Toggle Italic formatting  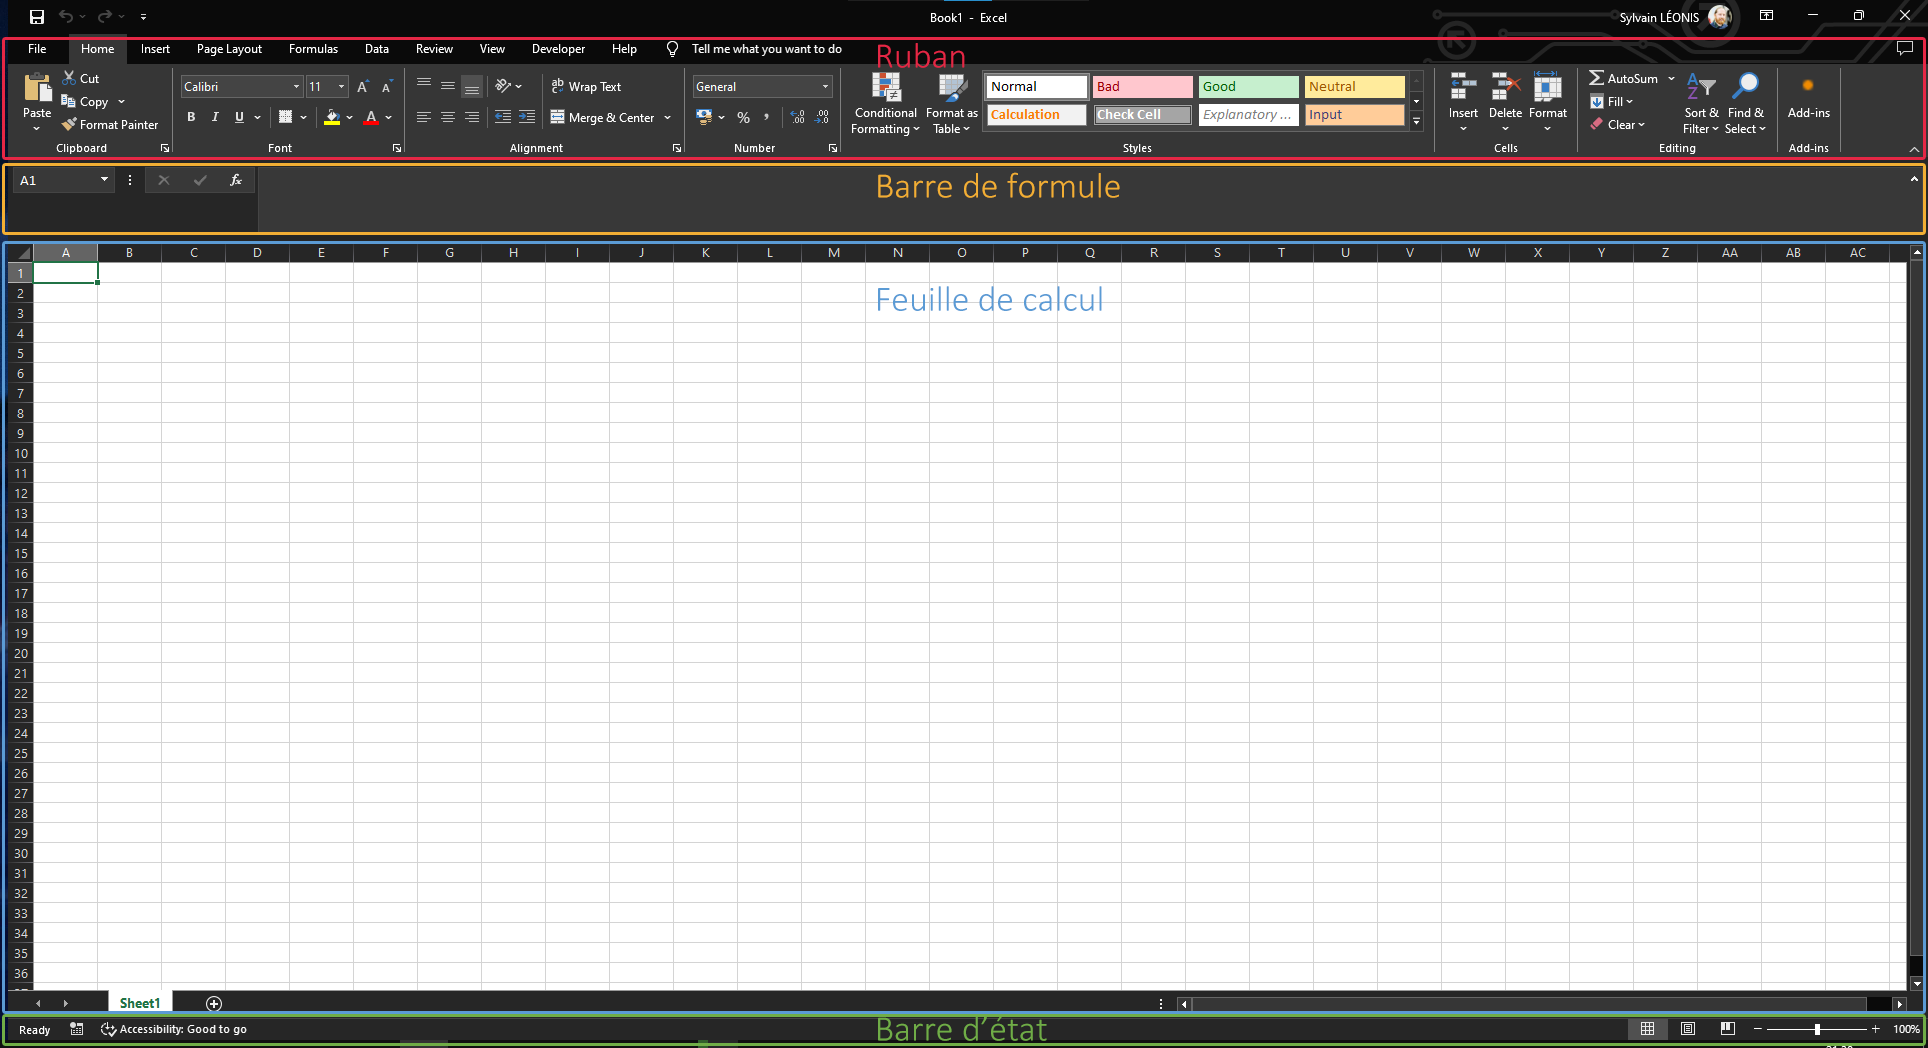click(215, 117)
